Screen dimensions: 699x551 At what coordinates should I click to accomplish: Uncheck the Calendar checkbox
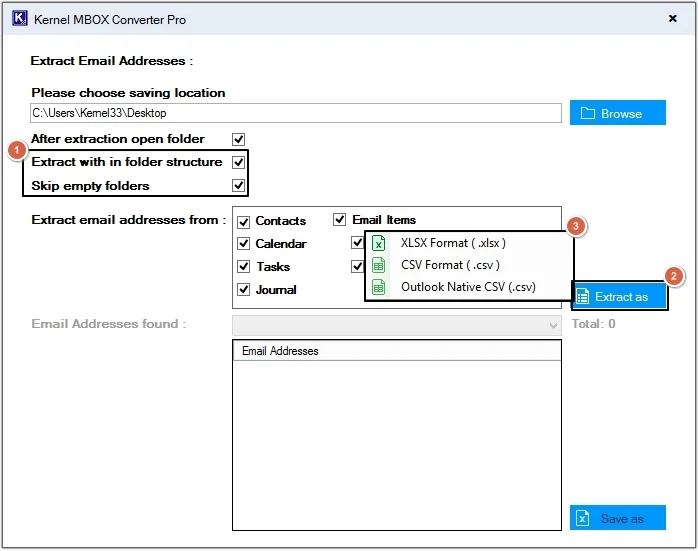243,244
